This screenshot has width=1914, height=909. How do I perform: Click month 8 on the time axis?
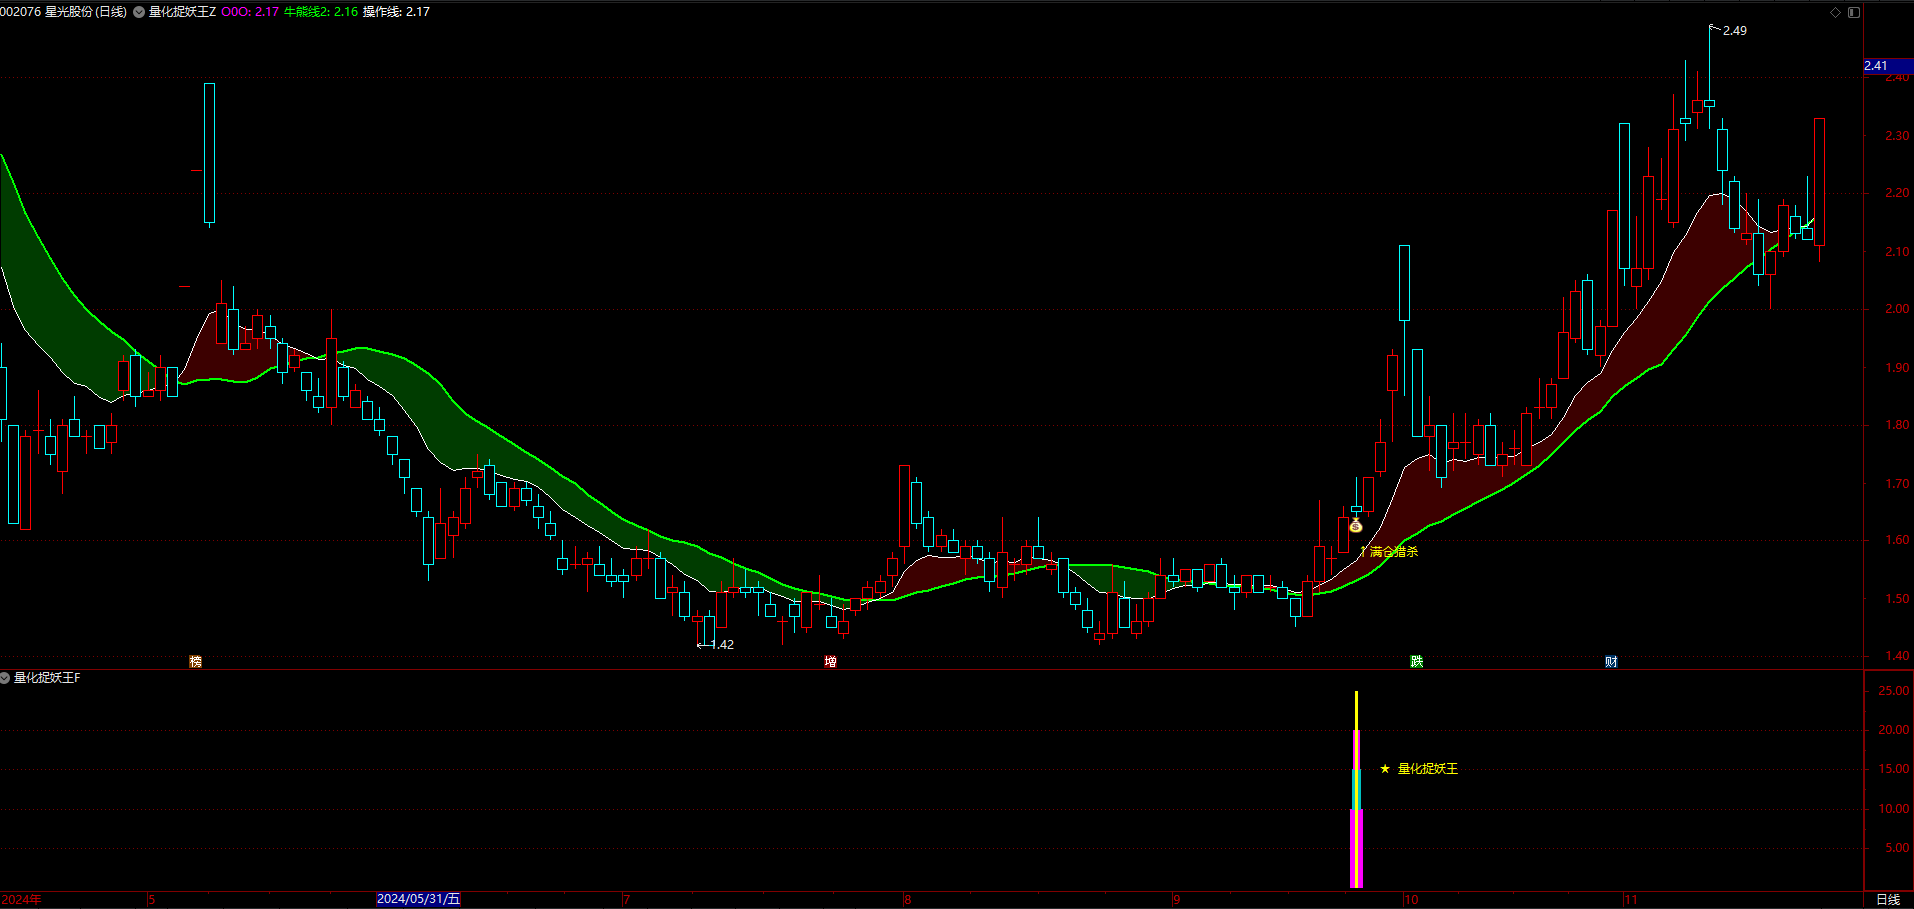pyautogui.click(x=908, y=900)
